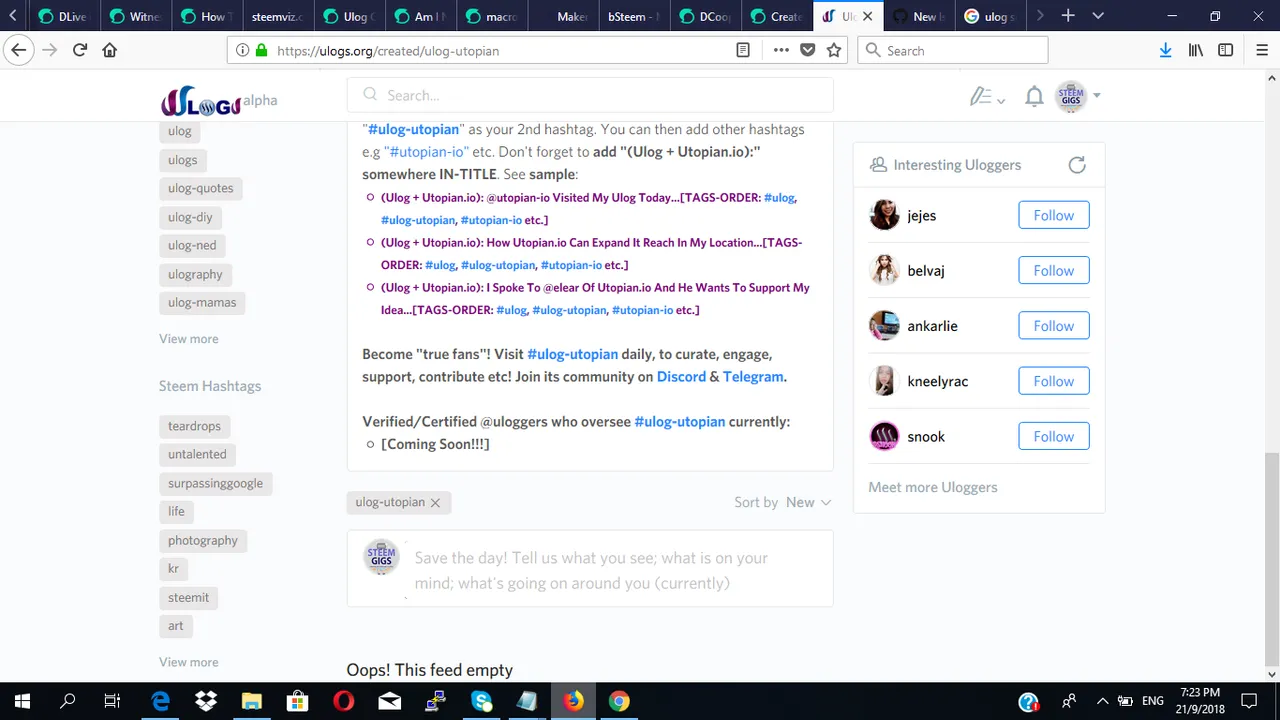1280x720 pixels.
Task: Show site information for ulogs.org
Action: click(242, 50)
